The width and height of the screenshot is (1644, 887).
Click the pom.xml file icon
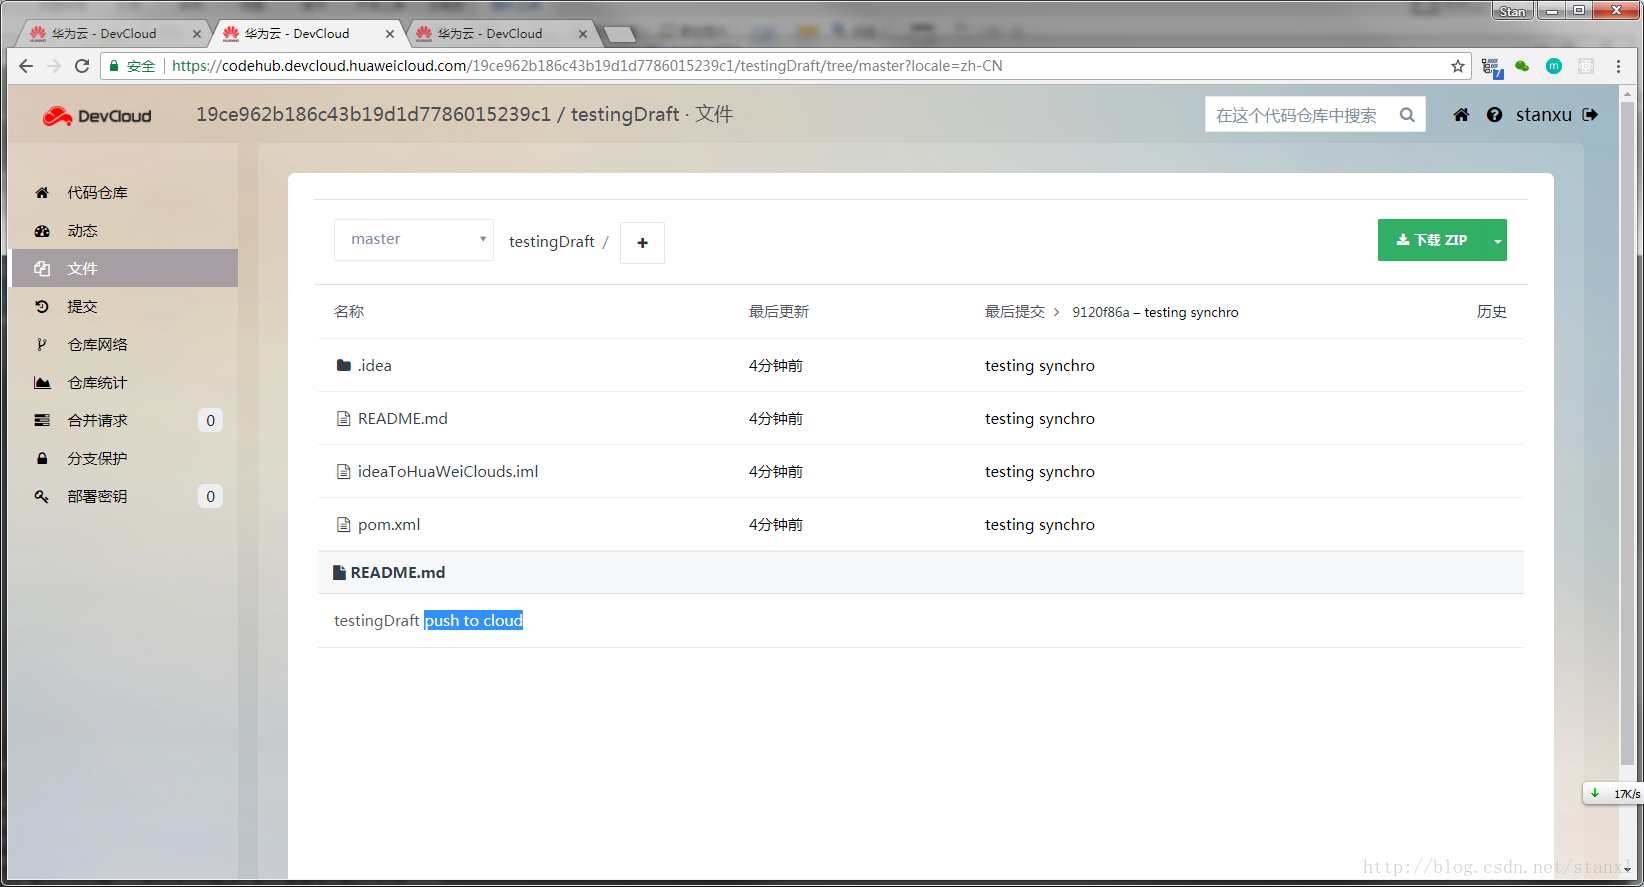point(344,525)
